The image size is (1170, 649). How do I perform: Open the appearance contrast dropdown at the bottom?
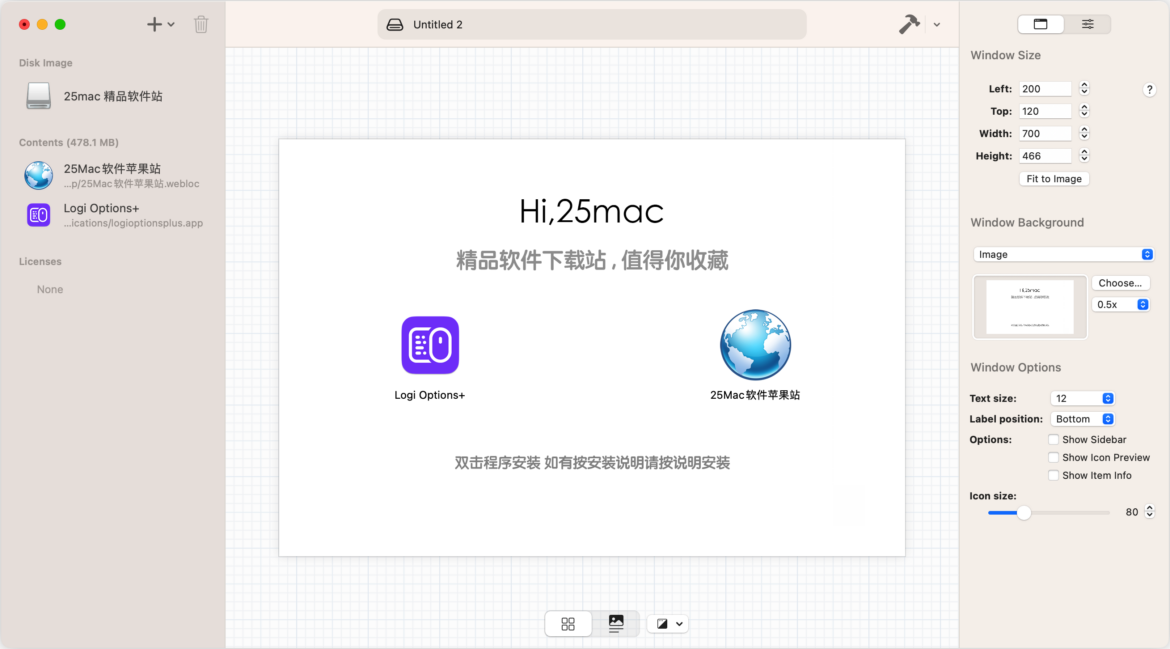pyautogui.click(x=669, y=624)
